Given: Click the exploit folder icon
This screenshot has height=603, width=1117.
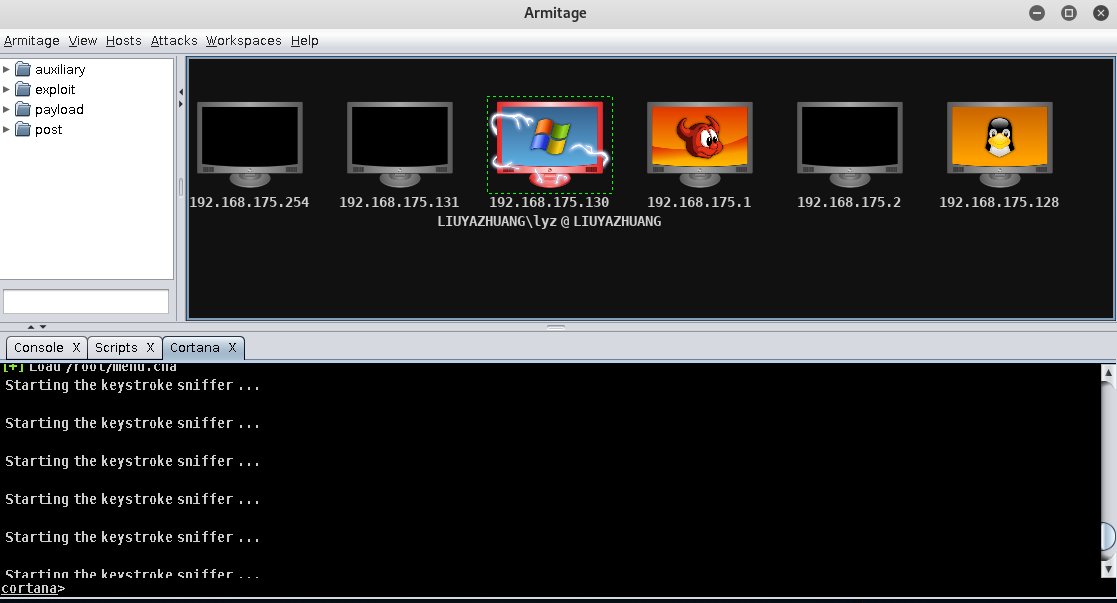Looking at the screenshot, I should point(24,89).
